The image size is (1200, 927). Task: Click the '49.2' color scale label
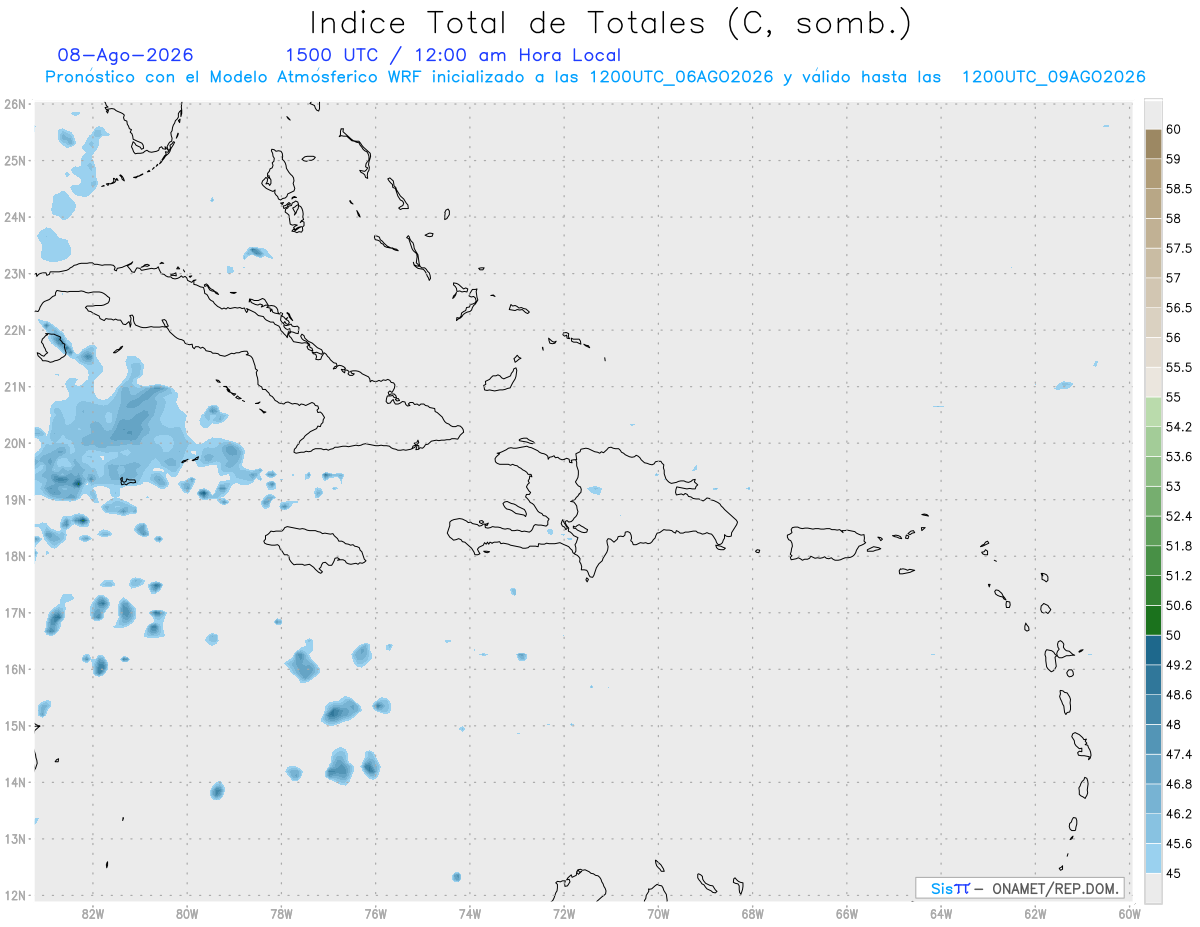tap(1180, 665)
